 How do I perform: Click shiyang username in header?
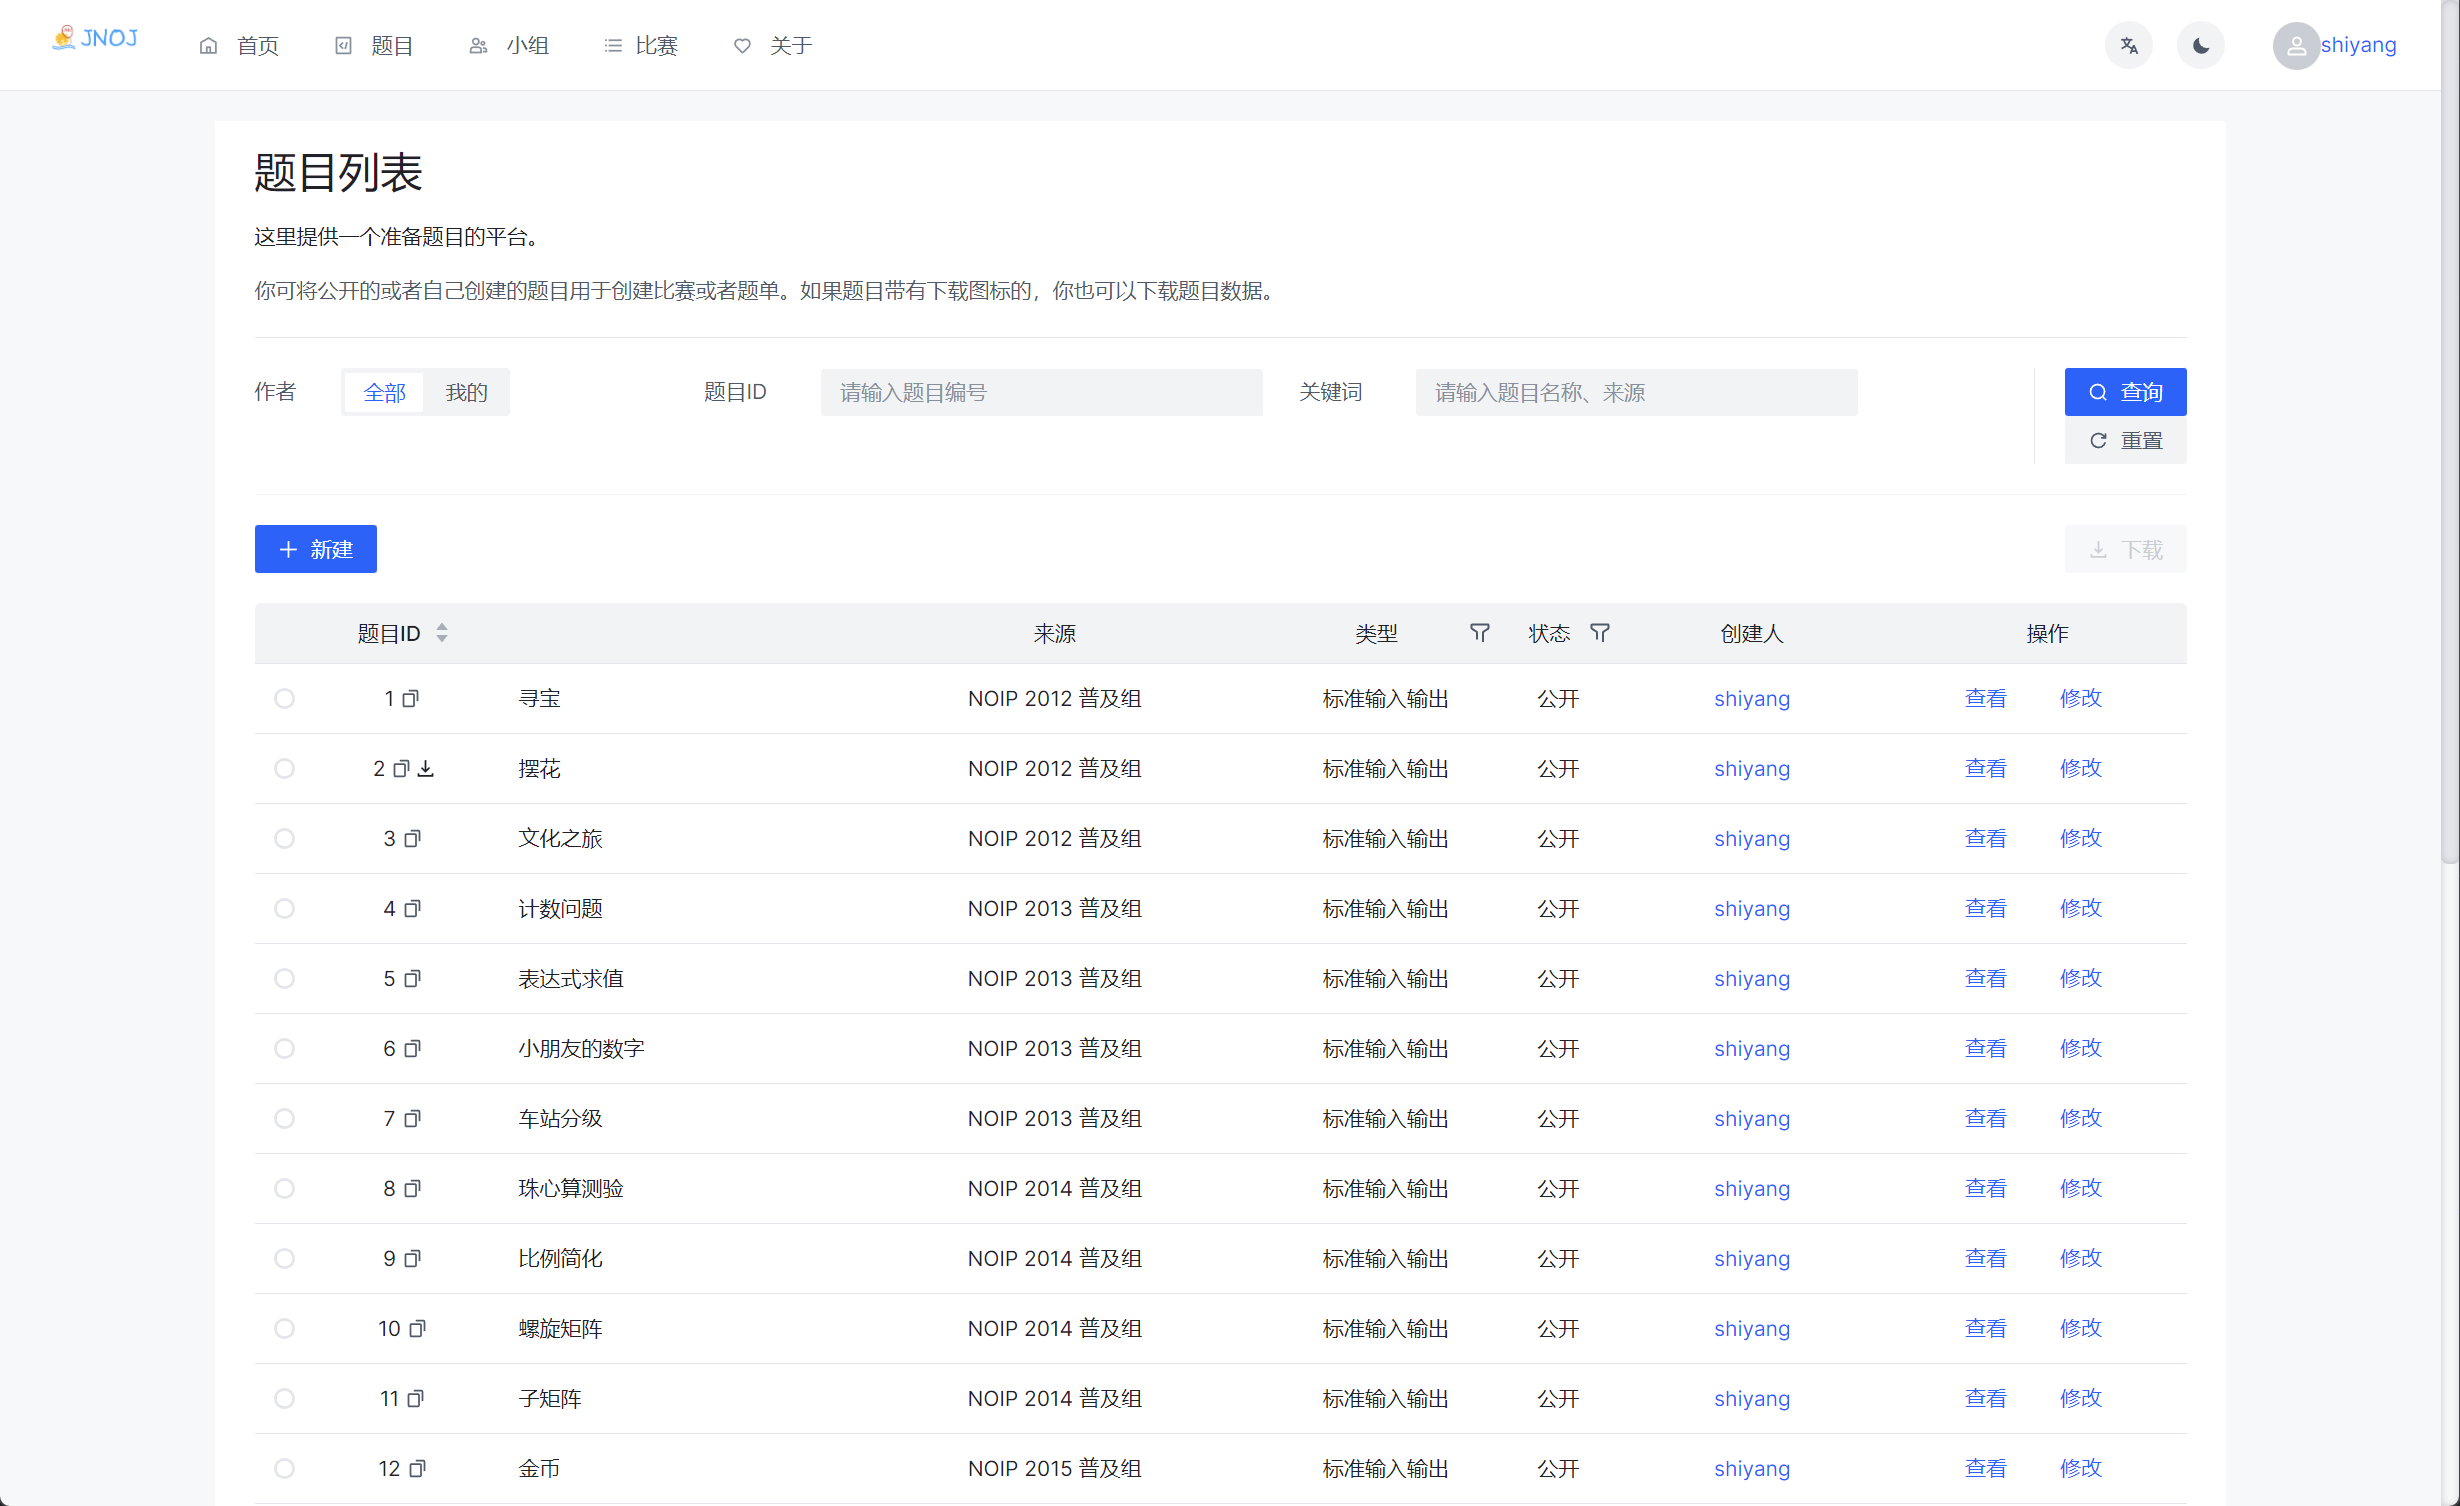2358,45
